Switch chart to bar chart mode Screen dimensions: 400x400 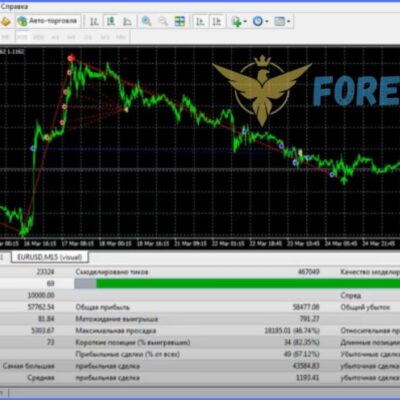tap(94, 22)
